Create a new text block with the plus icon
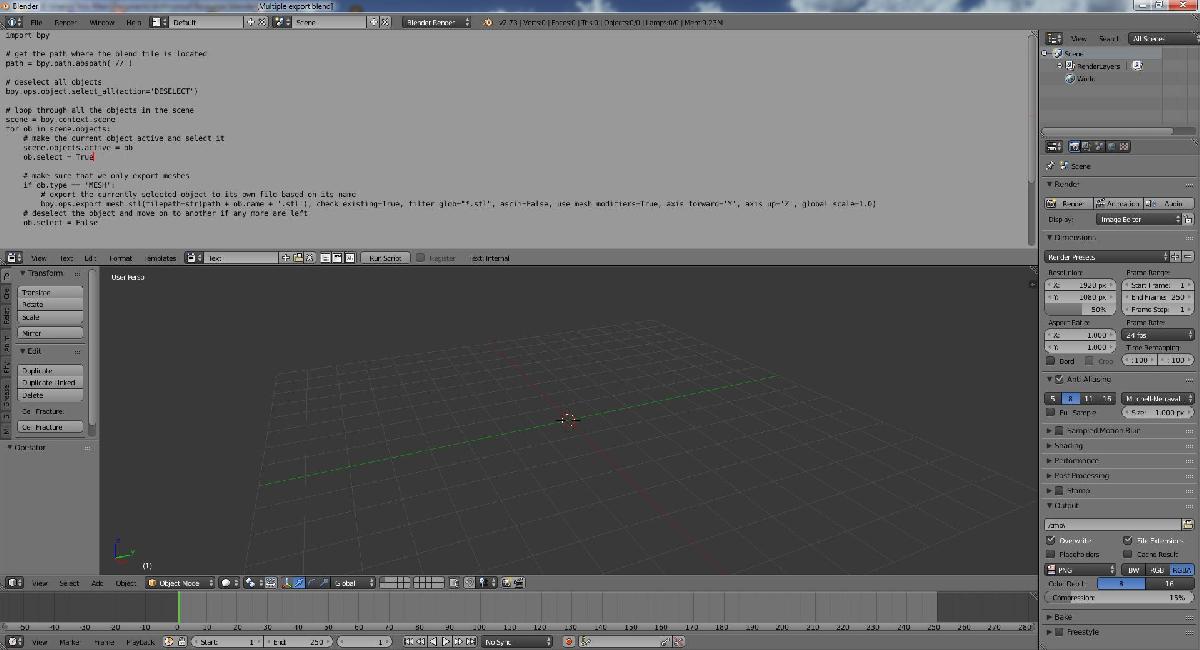 point(285,257)
